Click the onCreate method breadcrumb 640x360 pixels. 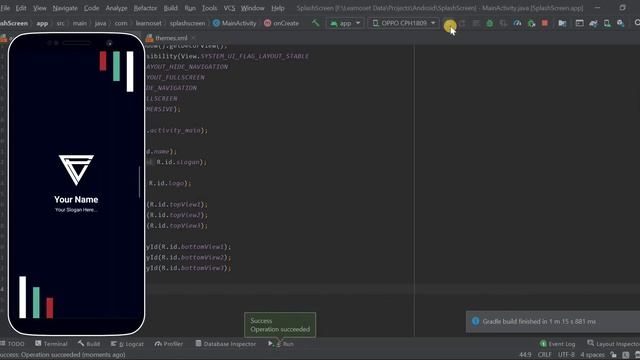[282, 23]
